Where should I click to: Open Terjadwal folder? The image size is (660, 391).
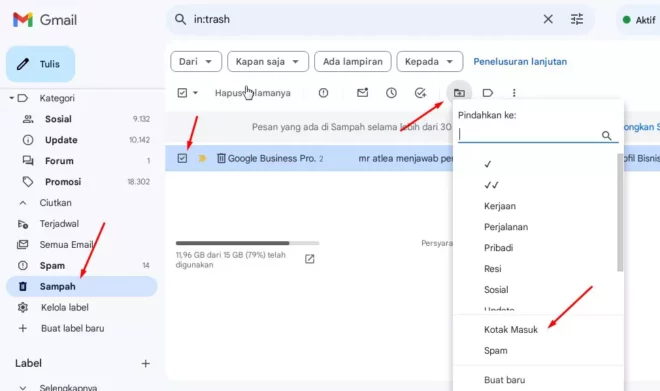(59, 224)
